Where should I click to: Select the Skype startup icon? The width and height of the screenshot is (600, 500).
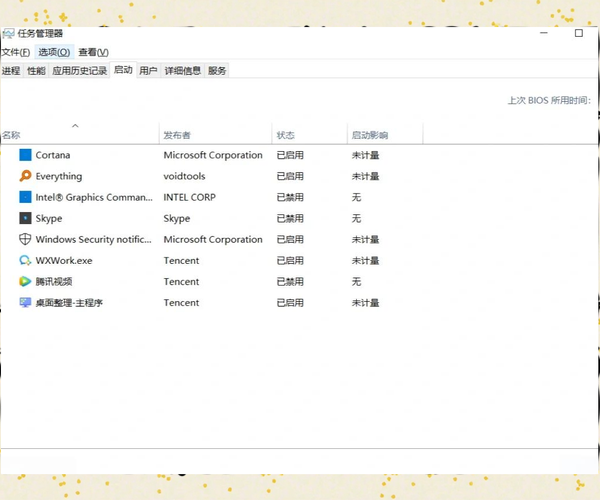26,218
